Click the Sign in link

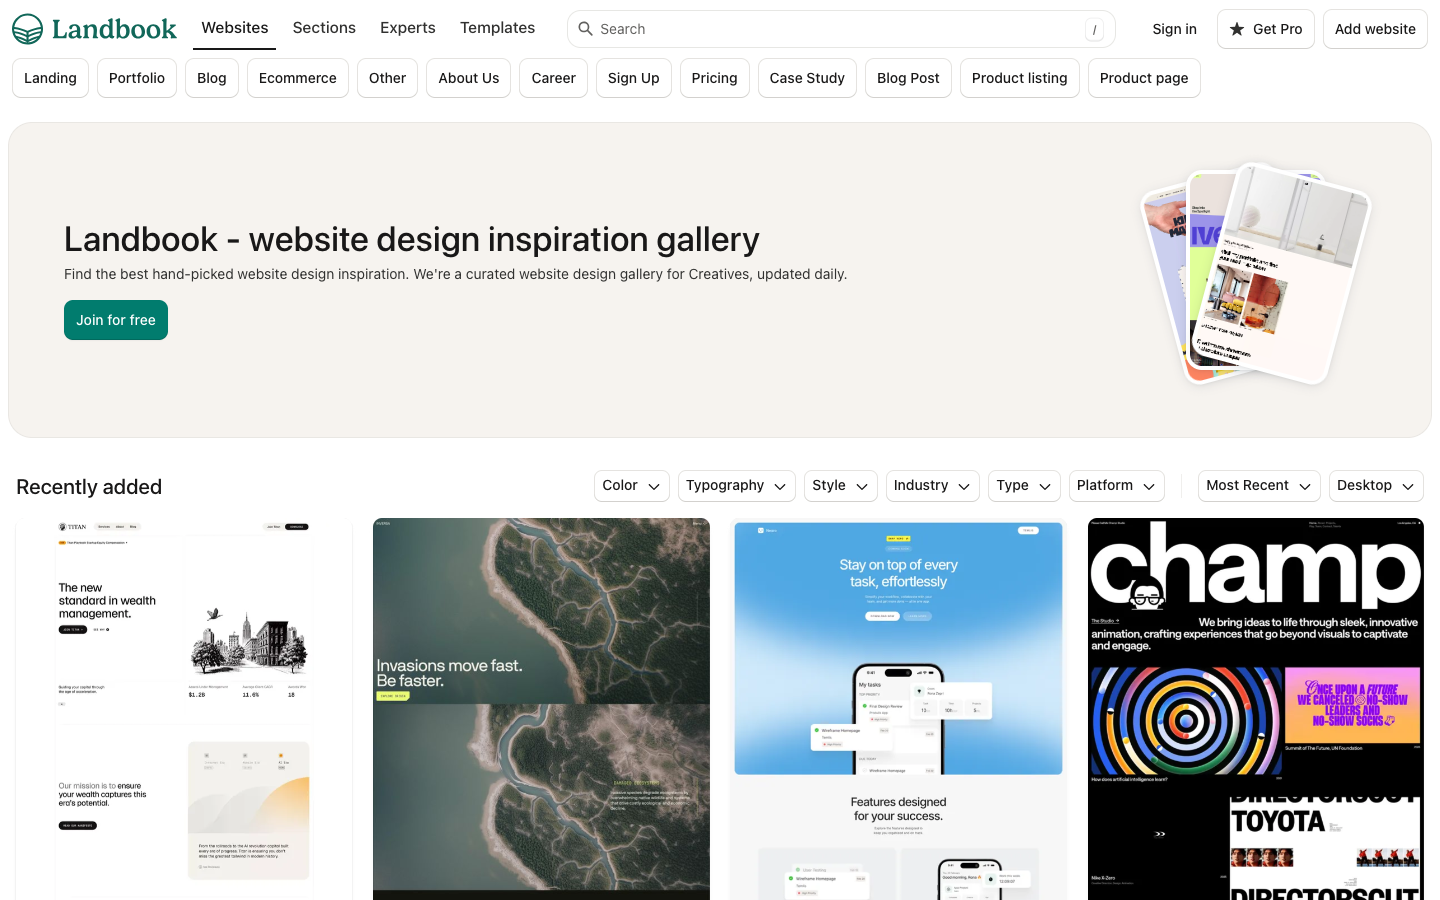[x=1174, y=29]
